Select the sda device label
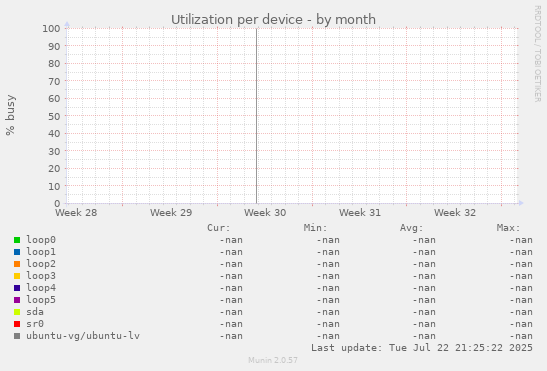 click(x=35, y=312)
